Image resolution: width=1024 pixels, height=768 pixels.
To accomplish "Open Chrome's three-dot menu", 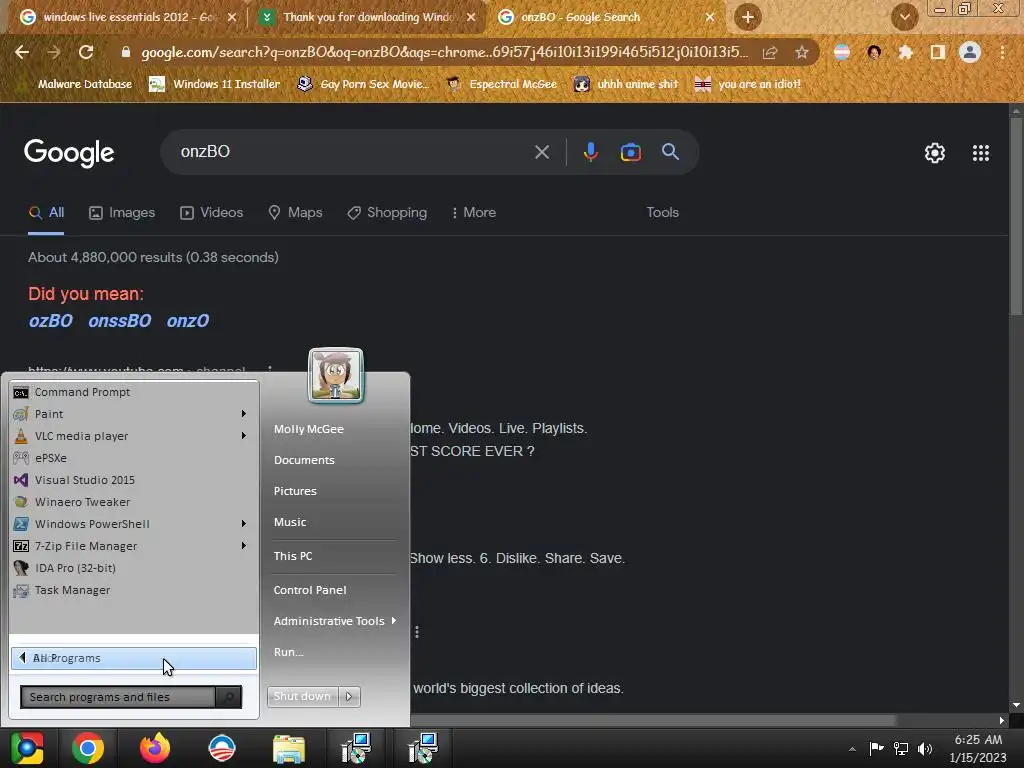I will [1002, 52].
